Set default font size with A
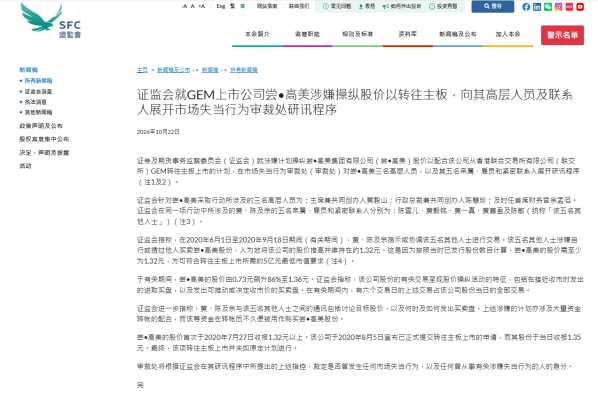598x393 pixels. pos(193,6)
